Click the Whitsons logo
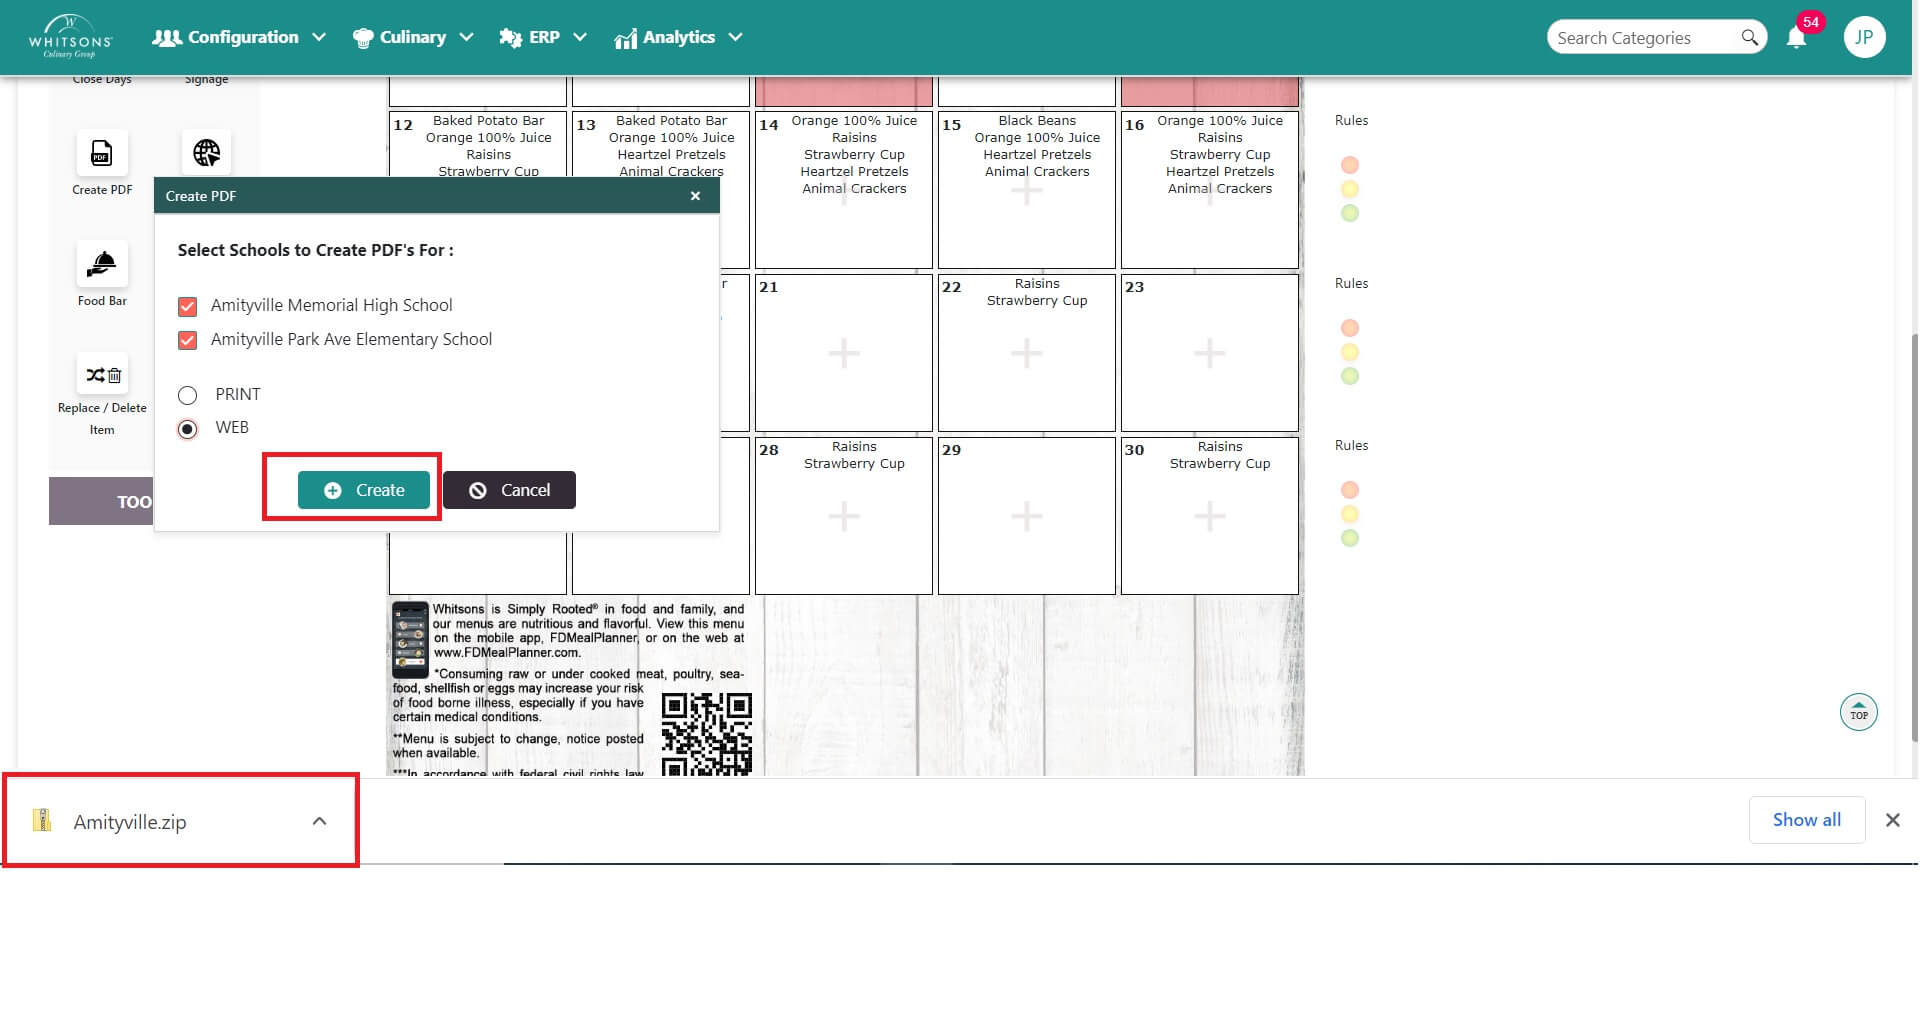 [x=70, y=37]
